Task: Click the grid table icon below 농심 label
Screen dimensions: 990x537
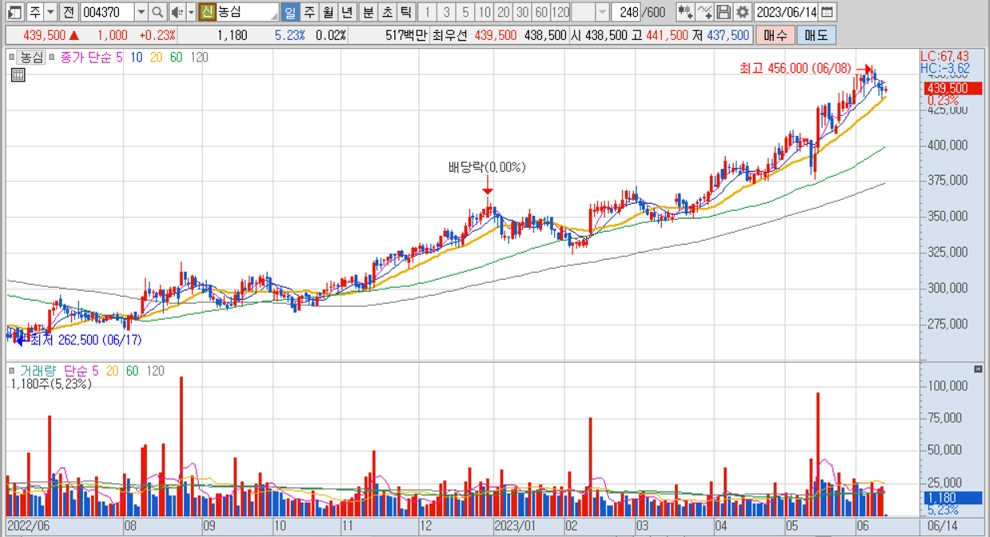Action: pos(17,73)
